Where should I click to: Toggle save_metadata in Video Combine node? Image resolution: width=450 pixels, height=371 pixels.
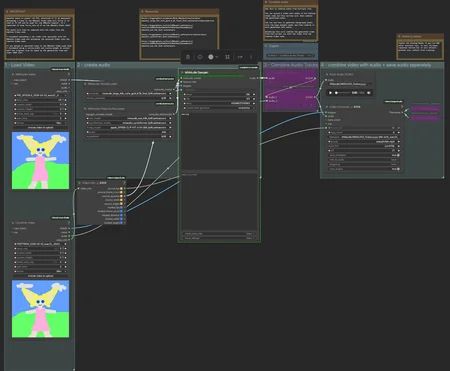[x=364, y=155]
